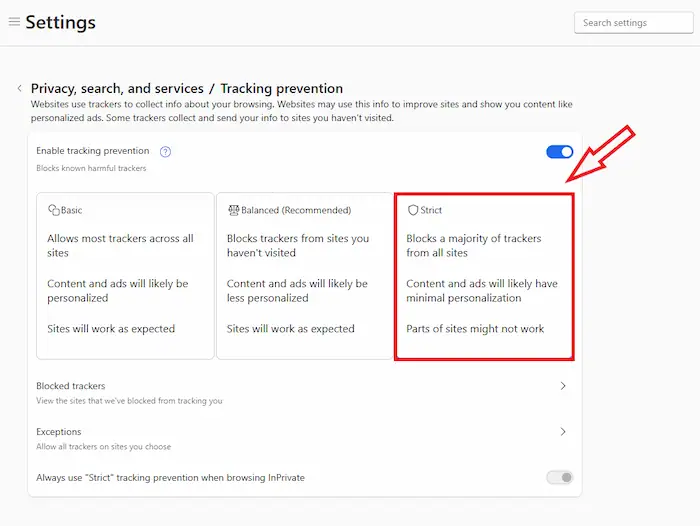Toggle Always use Strict for InPrivate switch
The height and width of the screenshot is (526, 700).
pyautogui.click(x=559, y=478)
